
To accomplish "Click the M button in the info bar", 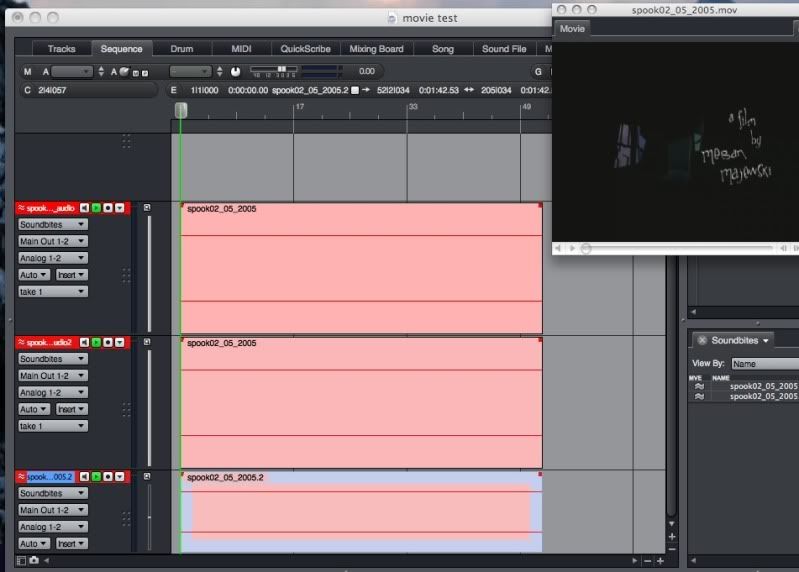I will (28, 72).
